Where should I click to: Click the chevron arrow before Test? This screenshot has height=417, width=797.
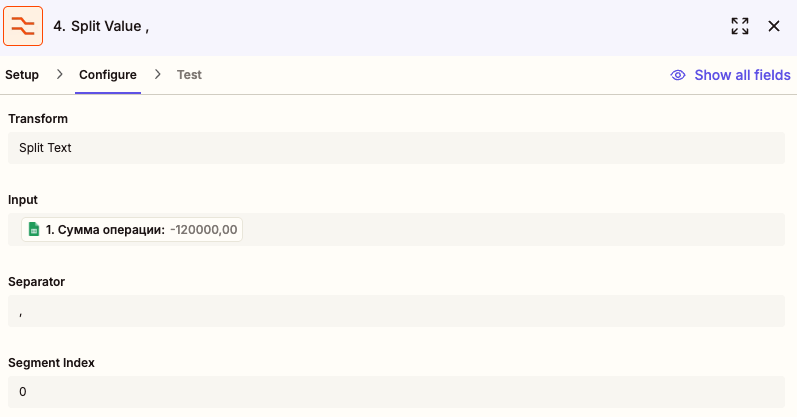pyautogui.click(x=158, y=74)
